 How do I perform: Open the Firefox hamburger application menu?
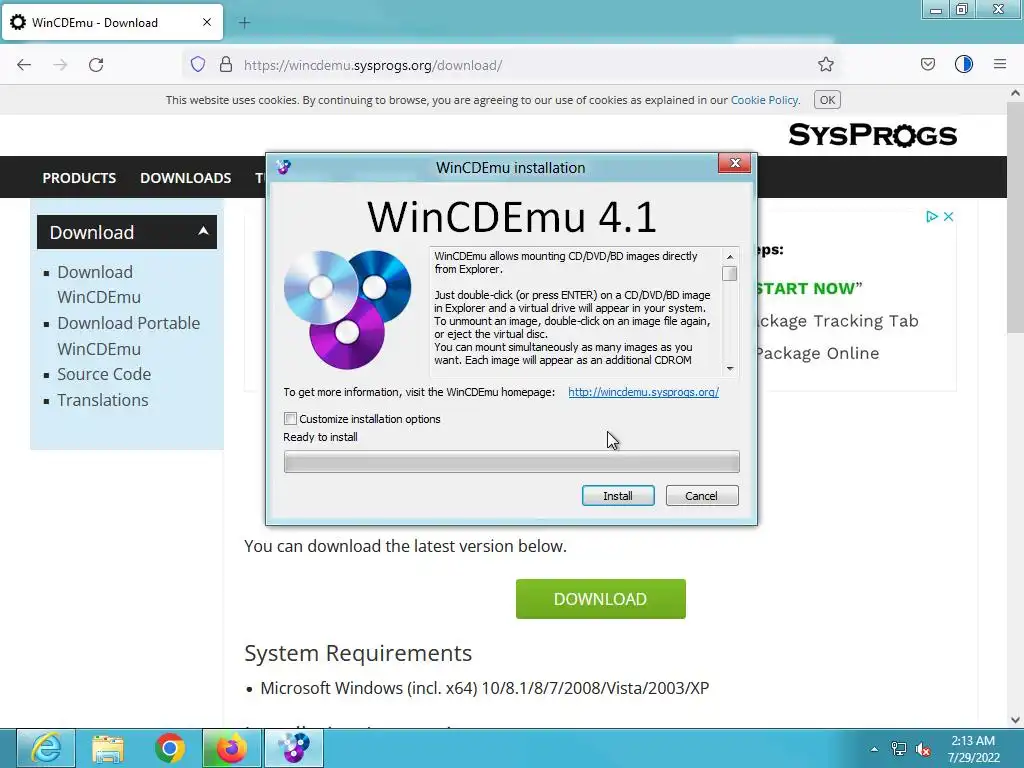click(x=1000, y=65)
